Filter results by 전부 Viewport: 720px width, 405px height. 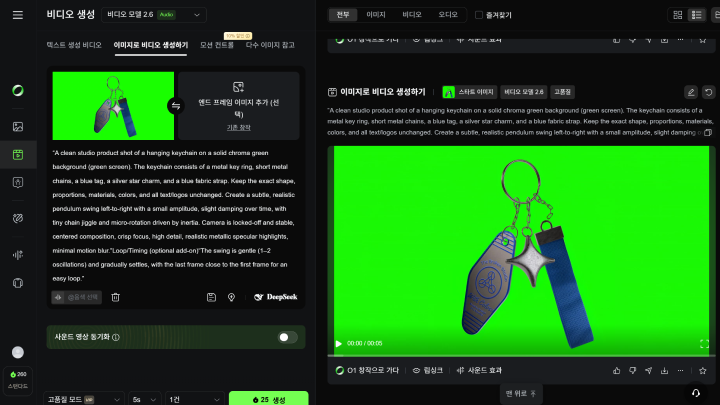coord(343,15)
